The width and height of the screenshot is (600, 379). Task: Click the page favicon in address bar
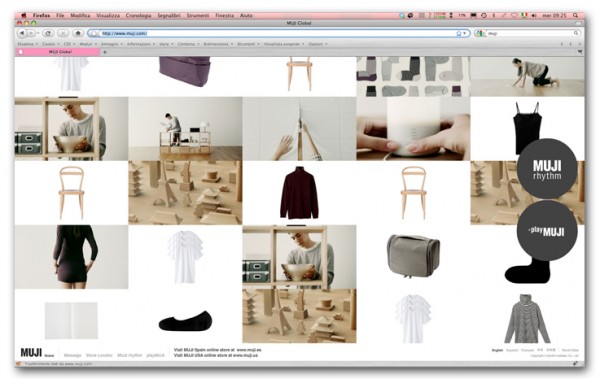[x=95, y=34]
